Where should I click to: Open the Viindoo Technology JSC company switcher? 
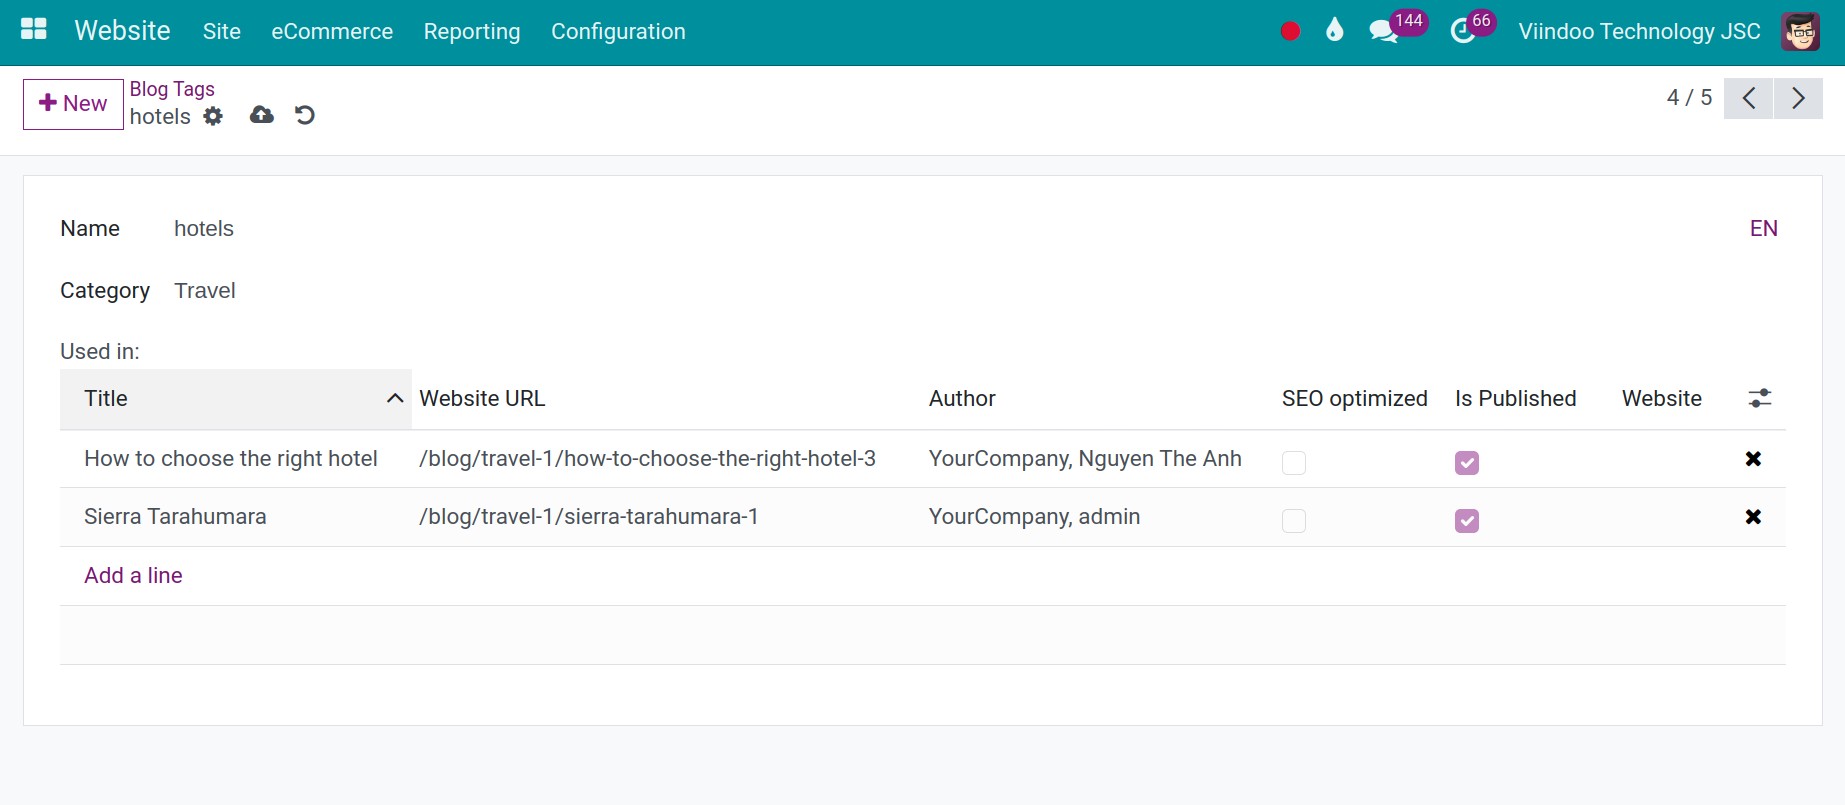click(1639, 31)
